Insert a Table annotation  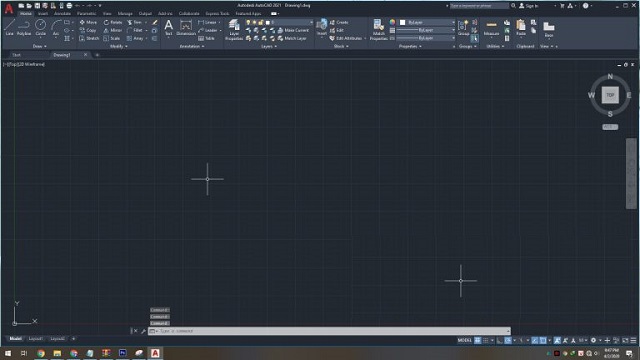coord(207,38)
